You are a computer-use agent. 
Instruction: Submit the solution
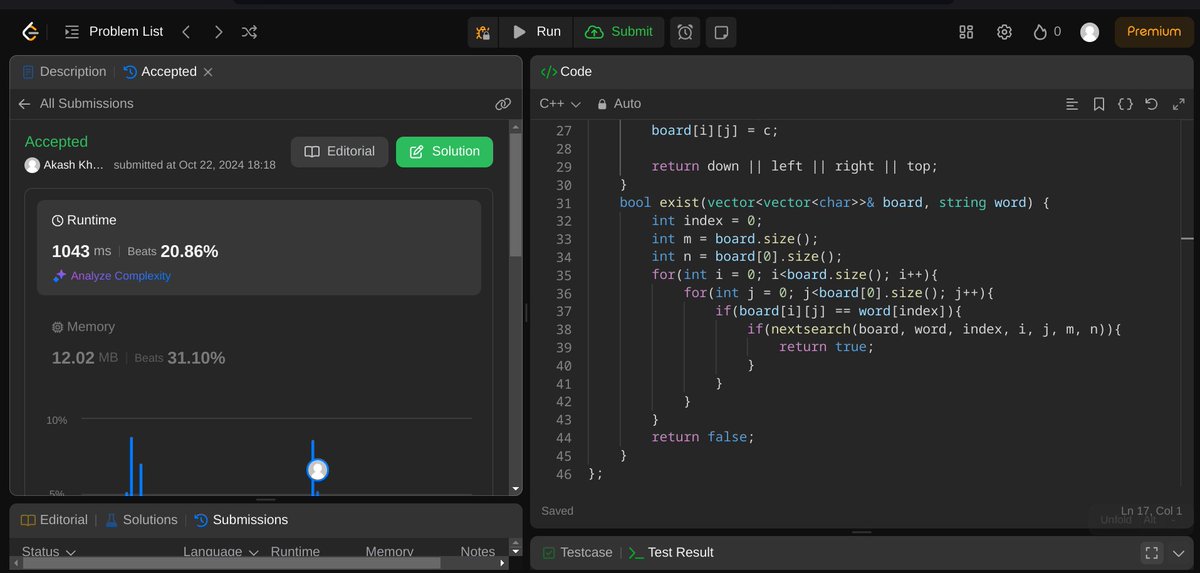coord(619,32)
